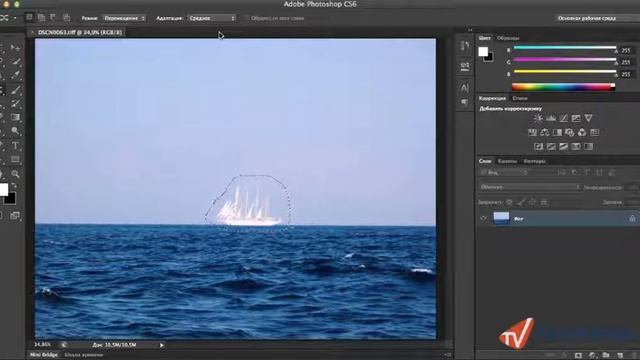Choose the Add to selection mode button

coord(41,18)
